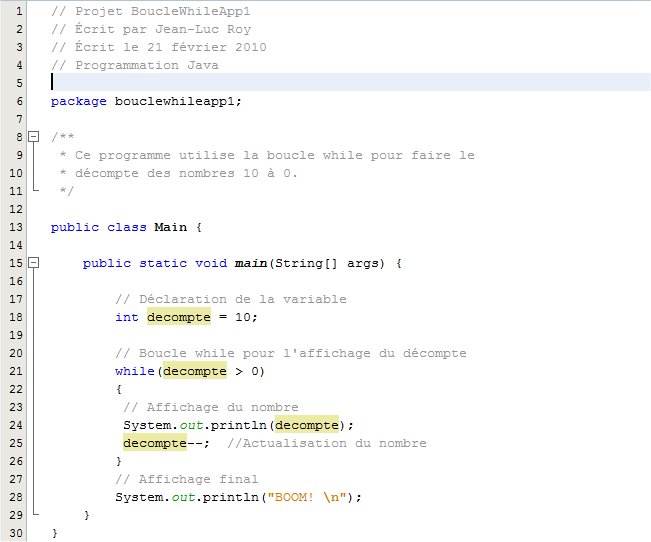The width and height of the screenshot is (651, 542).
Task: Click the final closing brace on line 30
Action: [x=55, y=533]
